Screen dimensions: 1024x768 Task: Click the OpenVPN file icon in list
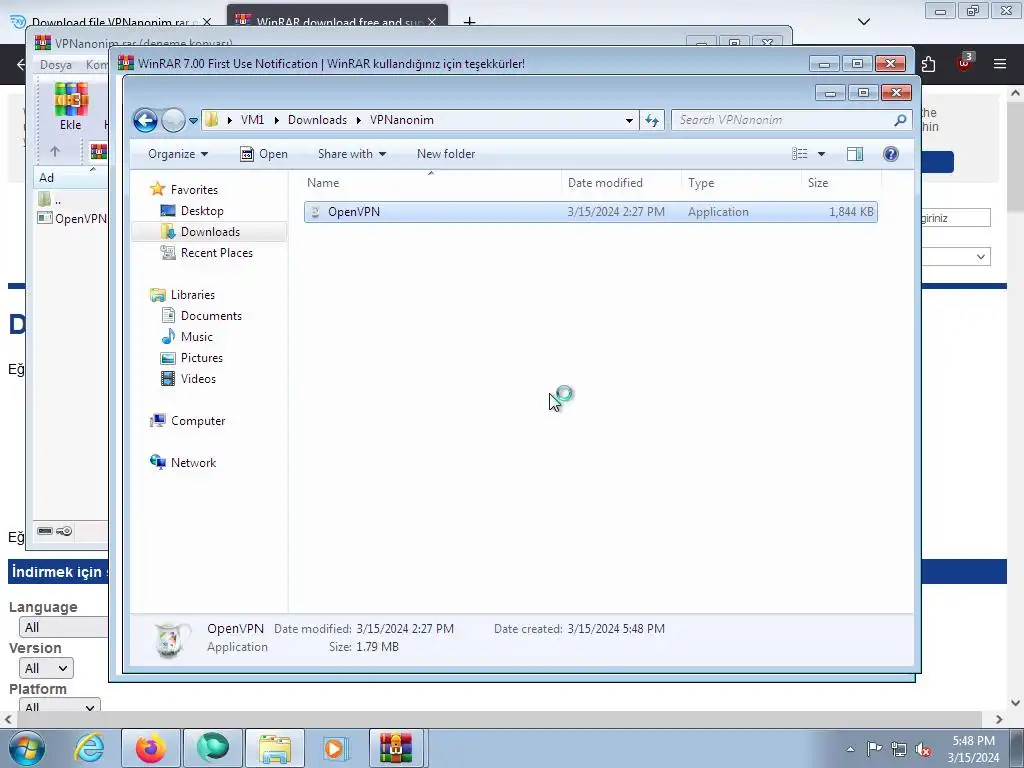(x=315, y=212)
